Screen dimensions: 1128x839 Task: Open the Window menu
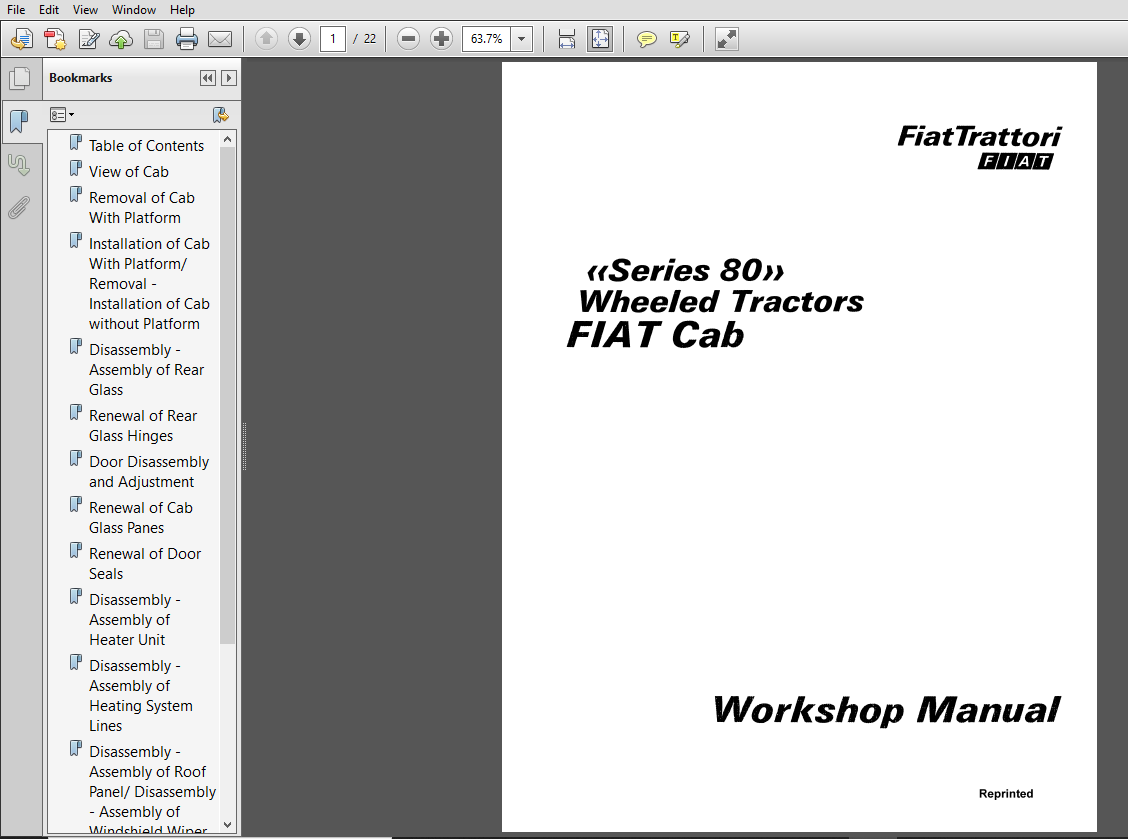tap(134, 9)
